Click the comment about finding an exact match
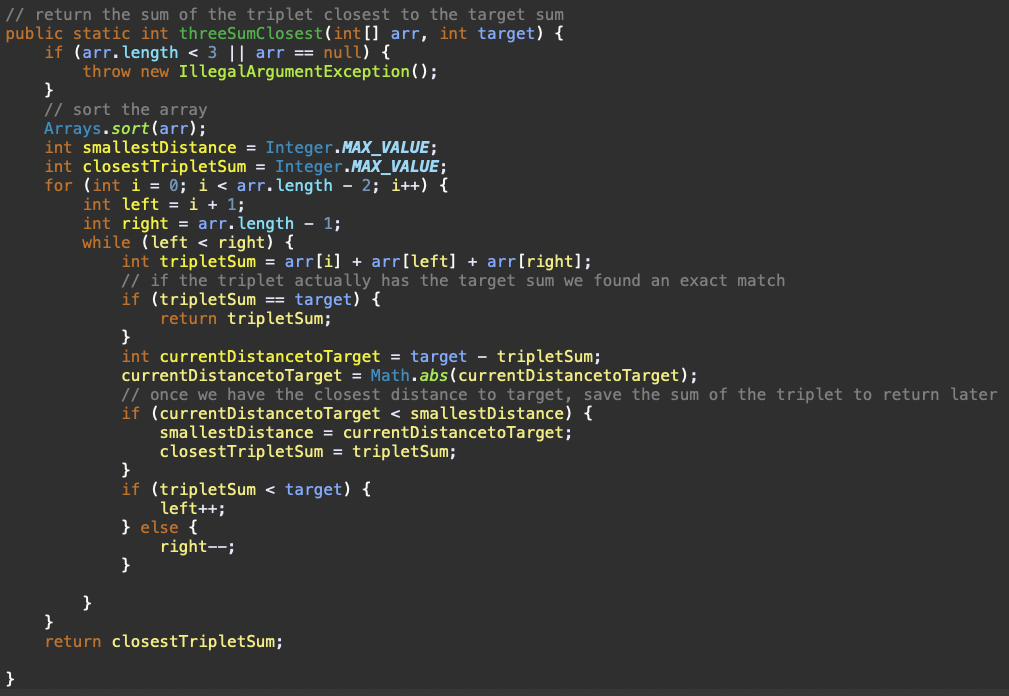The height and width of the screenshot is (696, 1009). point(453,280)
